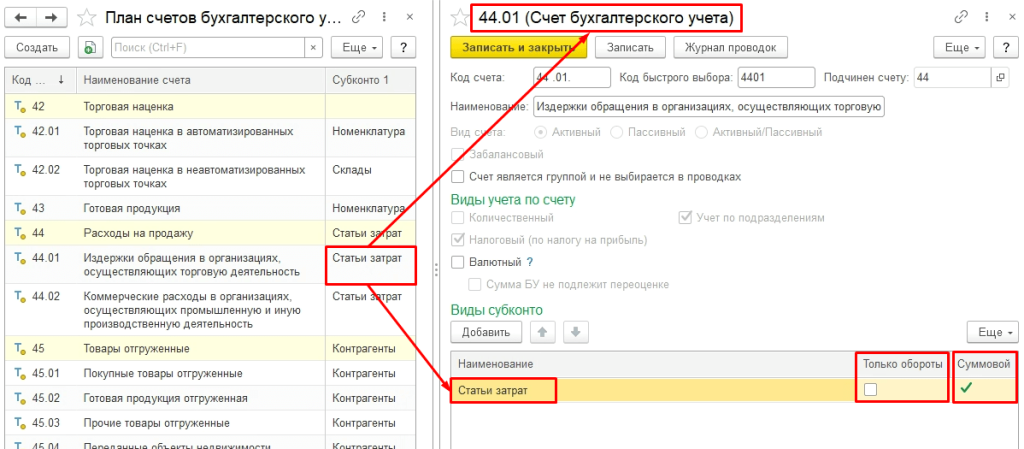
Task: Click the Записать button
Action: [x=630, y=48]
